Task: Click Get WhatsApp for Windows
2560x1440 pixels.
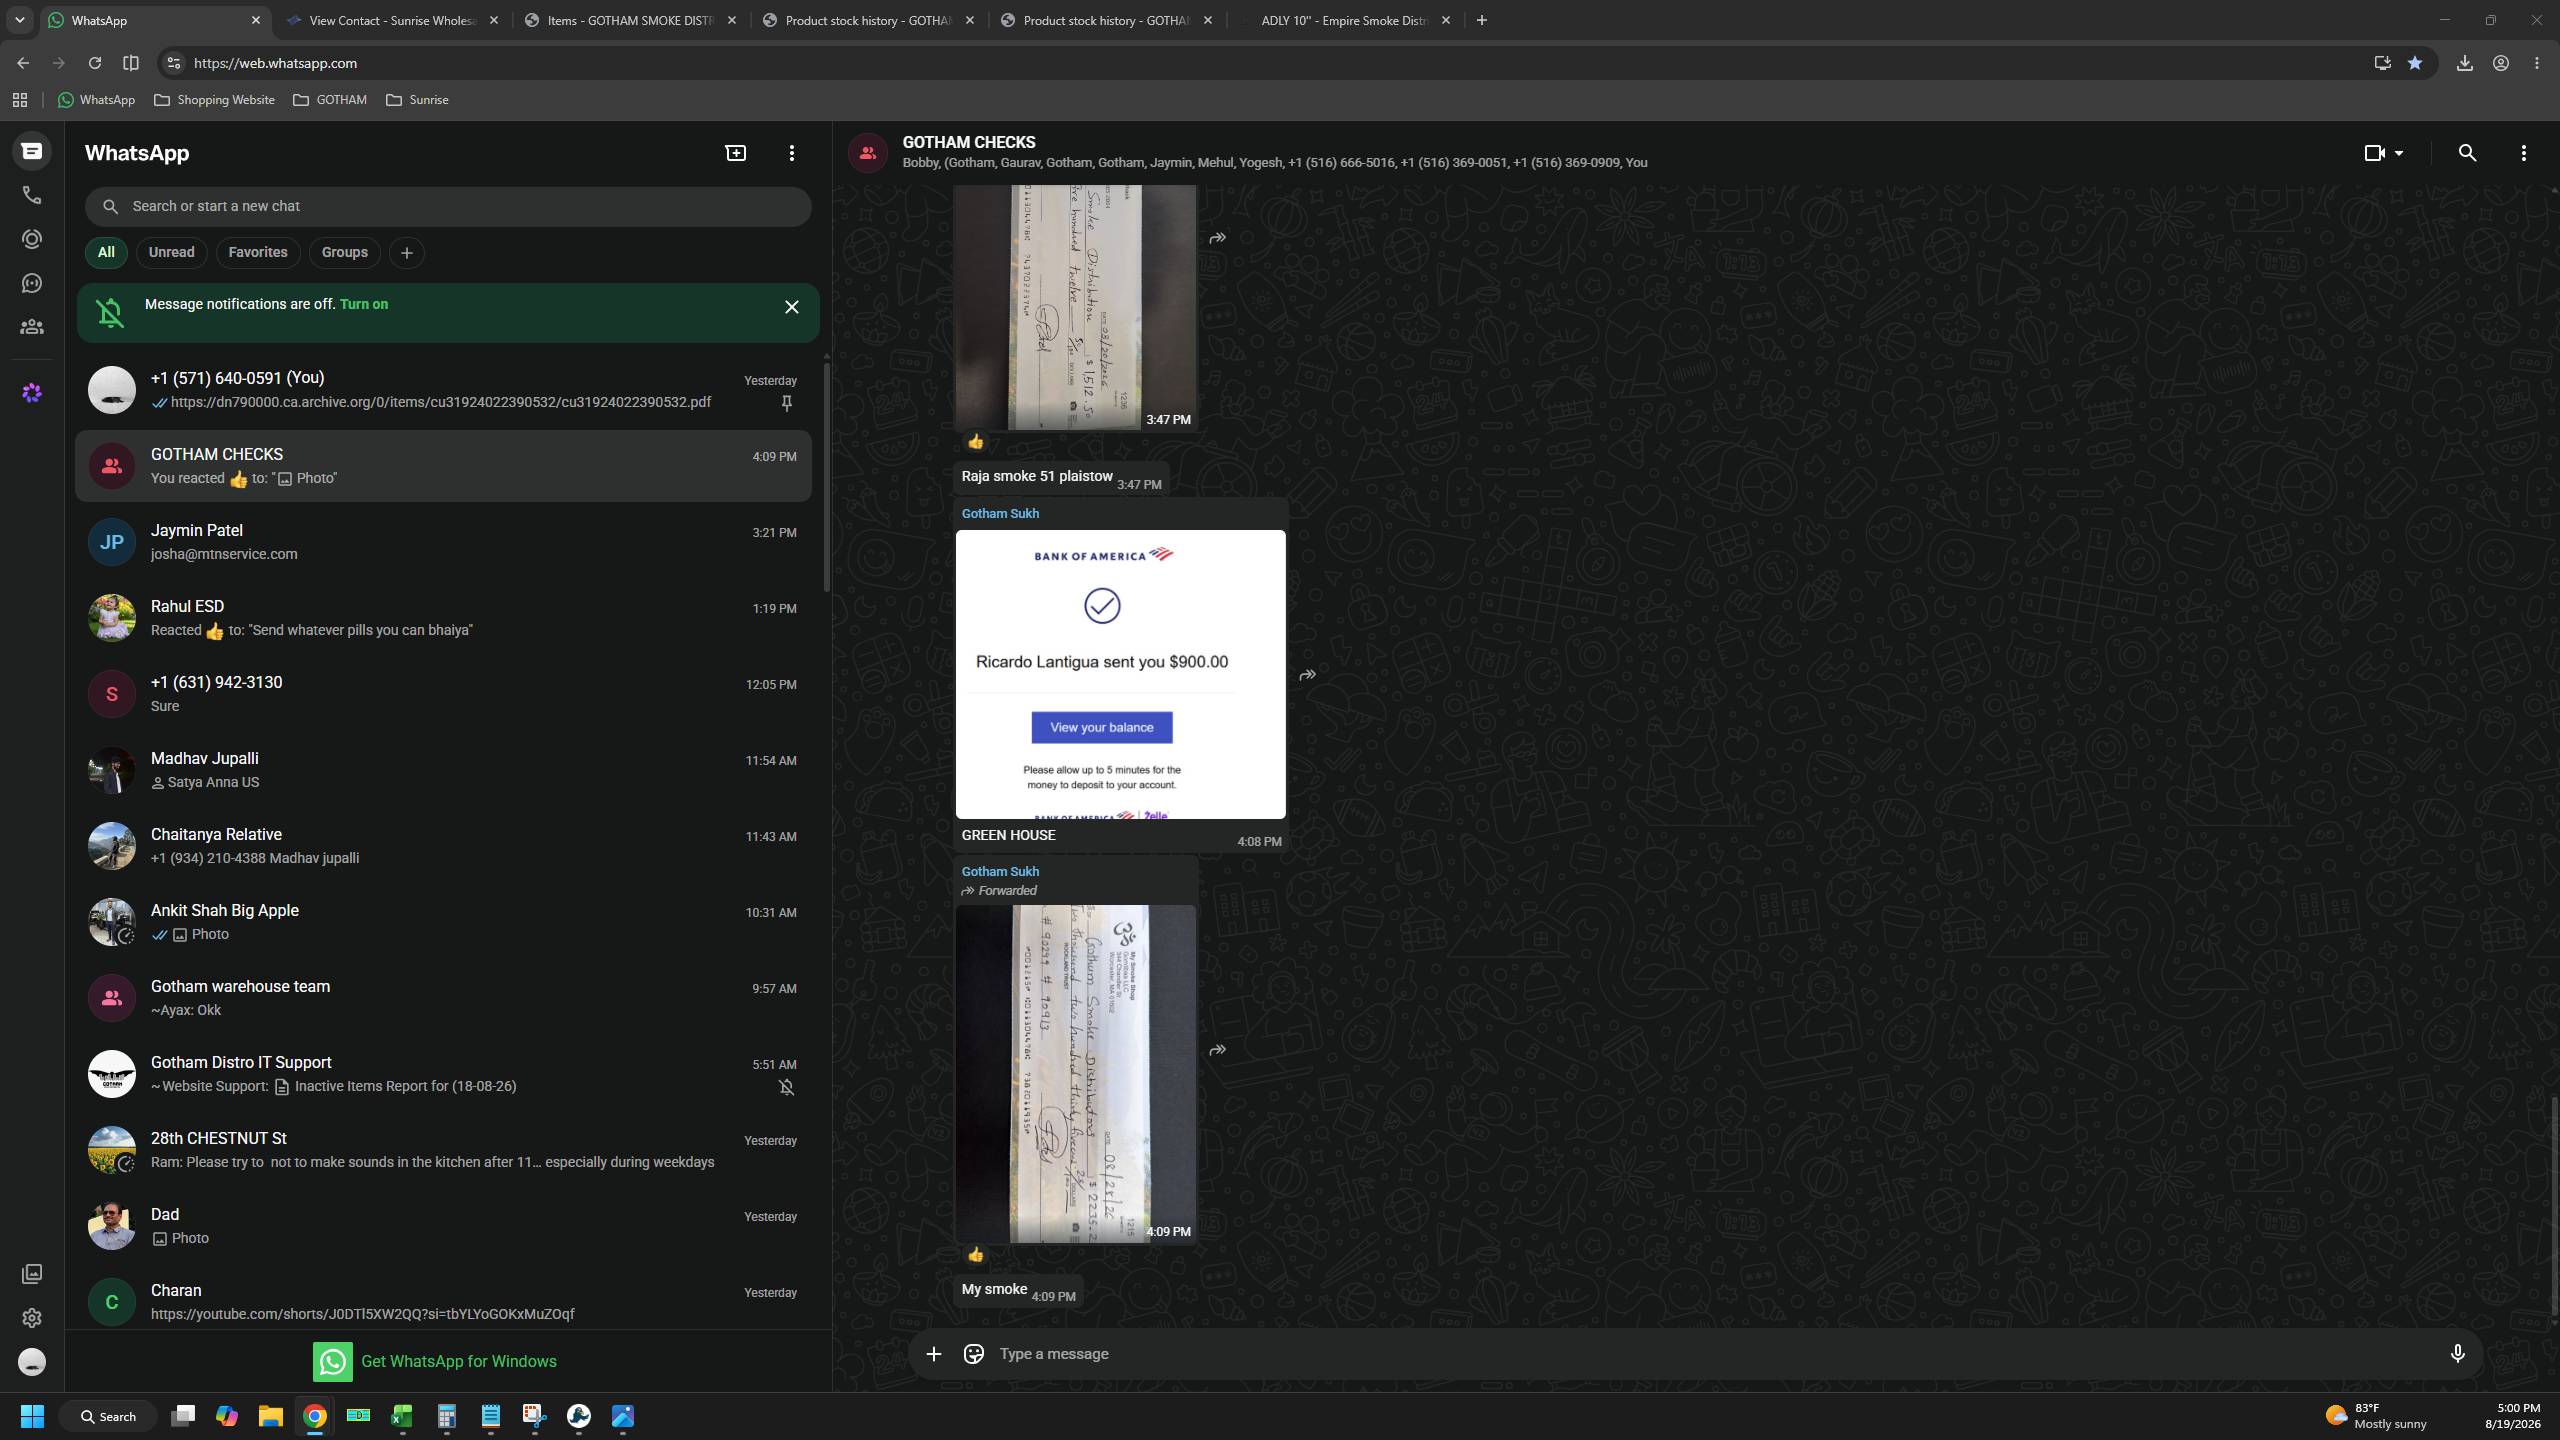Action: (435, 1361)
